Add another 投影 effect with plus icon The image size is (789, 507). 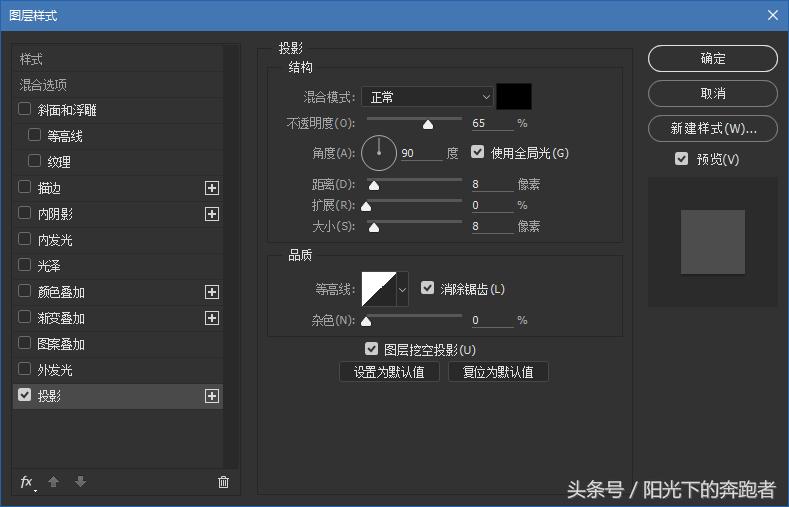(x=212, y=396)
